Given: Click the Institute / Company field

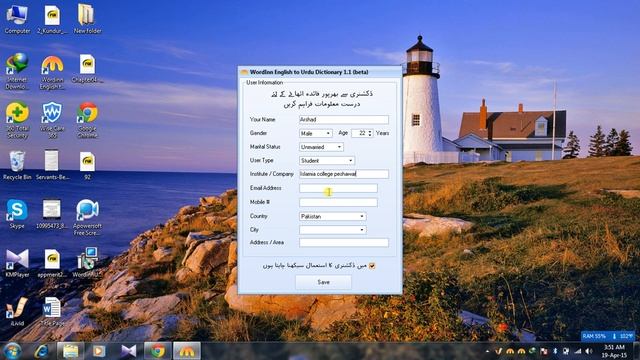Looking at the screenshot, I should [344, 174].
